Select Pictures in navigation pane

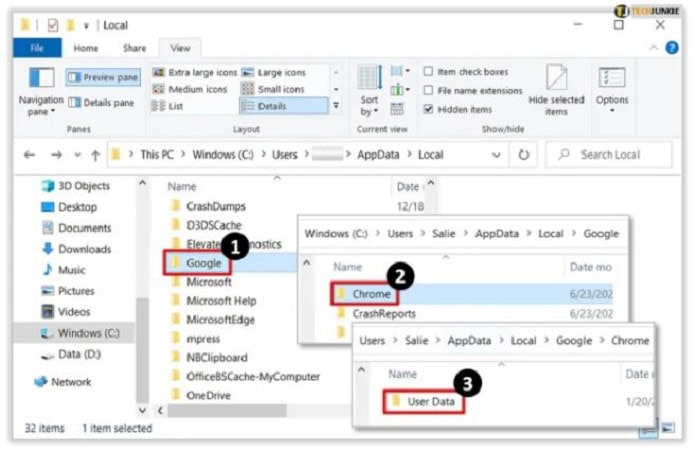pyautogui.click(x=68, y=291)
